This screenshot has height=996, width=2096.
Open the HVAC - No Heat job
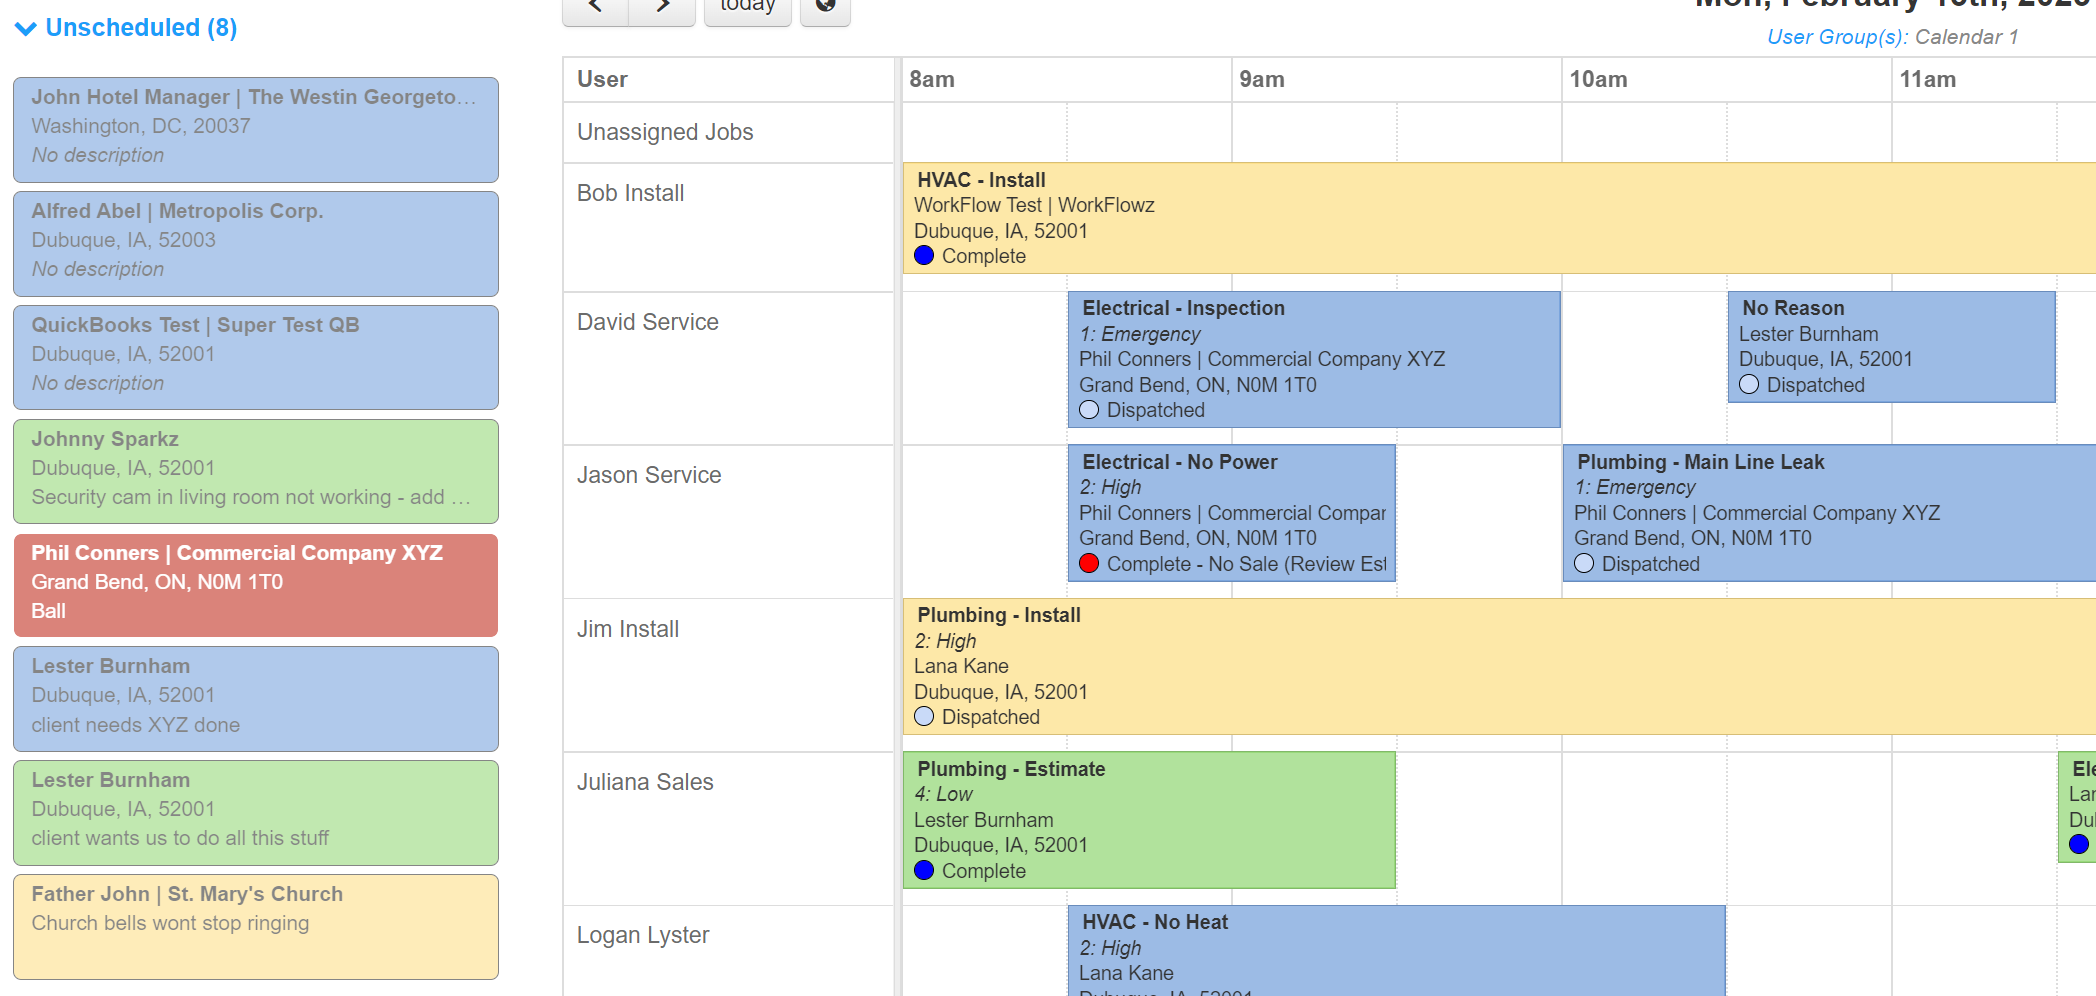pyautogui.click(x=1396, y=948)
